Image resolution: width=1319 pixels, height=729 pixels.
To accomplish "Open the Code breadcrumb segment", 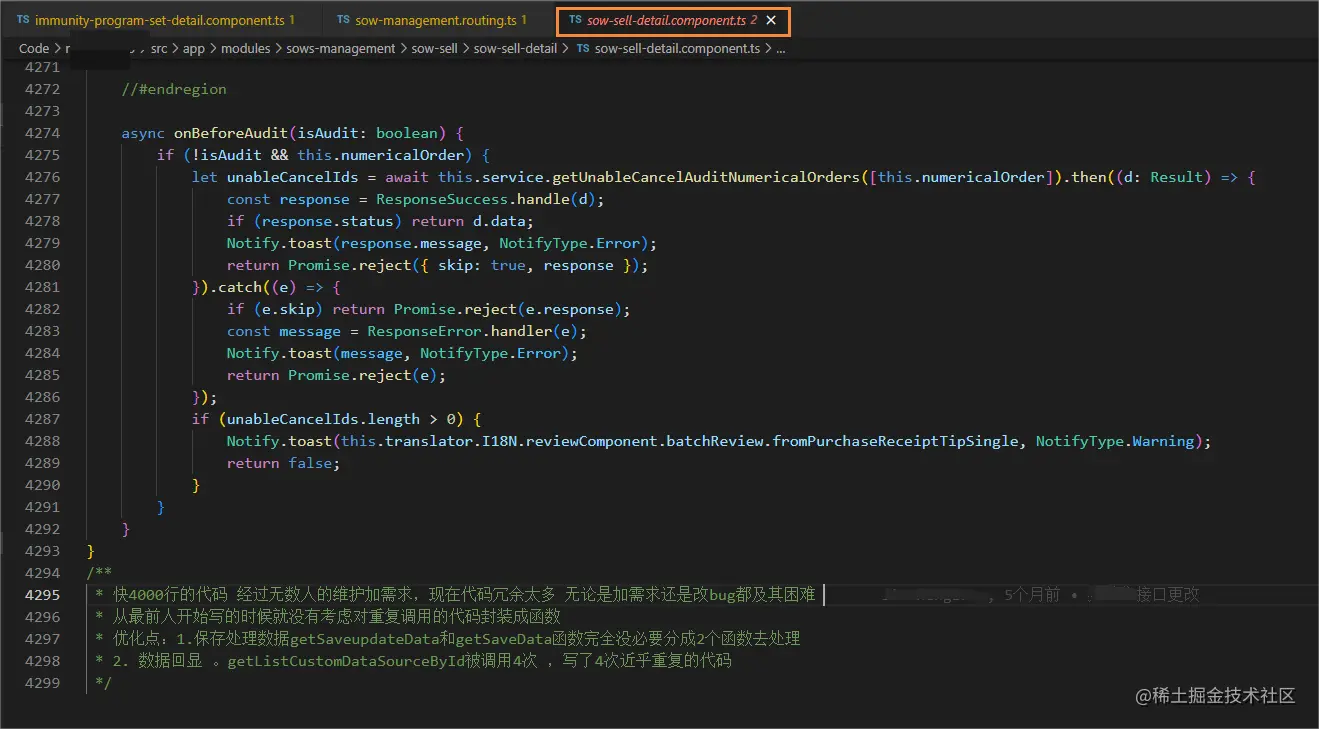I will click(34, 48).
